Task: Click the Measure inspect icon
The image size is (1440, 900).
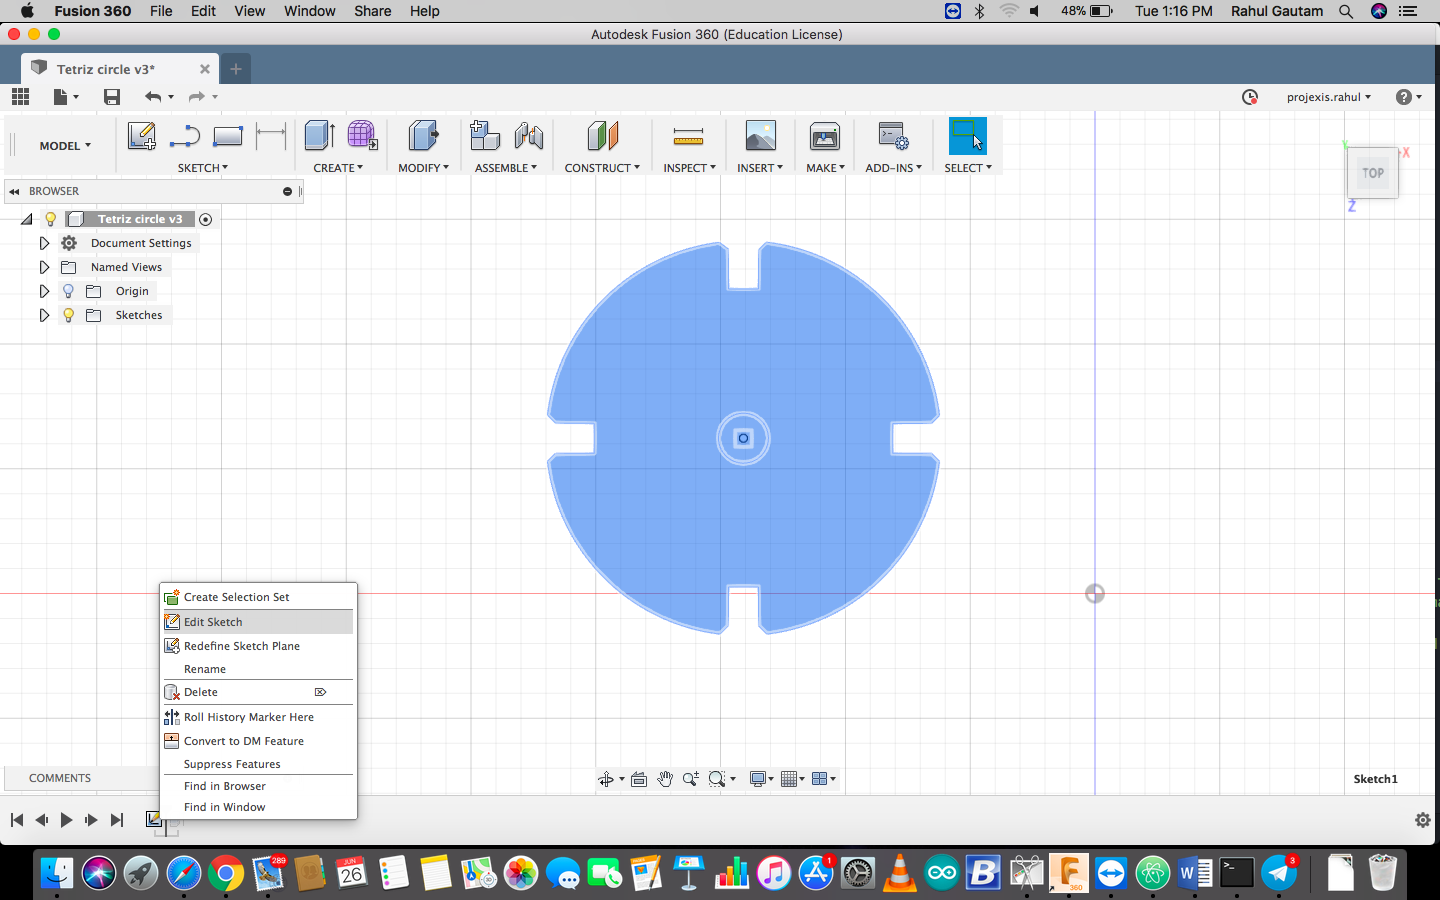Action: [688, 136]
